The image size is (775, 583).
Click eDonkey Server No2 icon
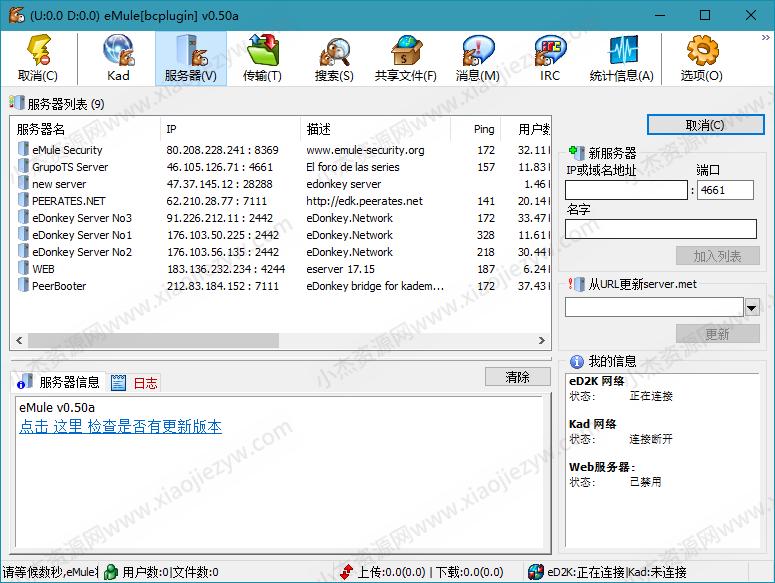(x=23, y=251)
